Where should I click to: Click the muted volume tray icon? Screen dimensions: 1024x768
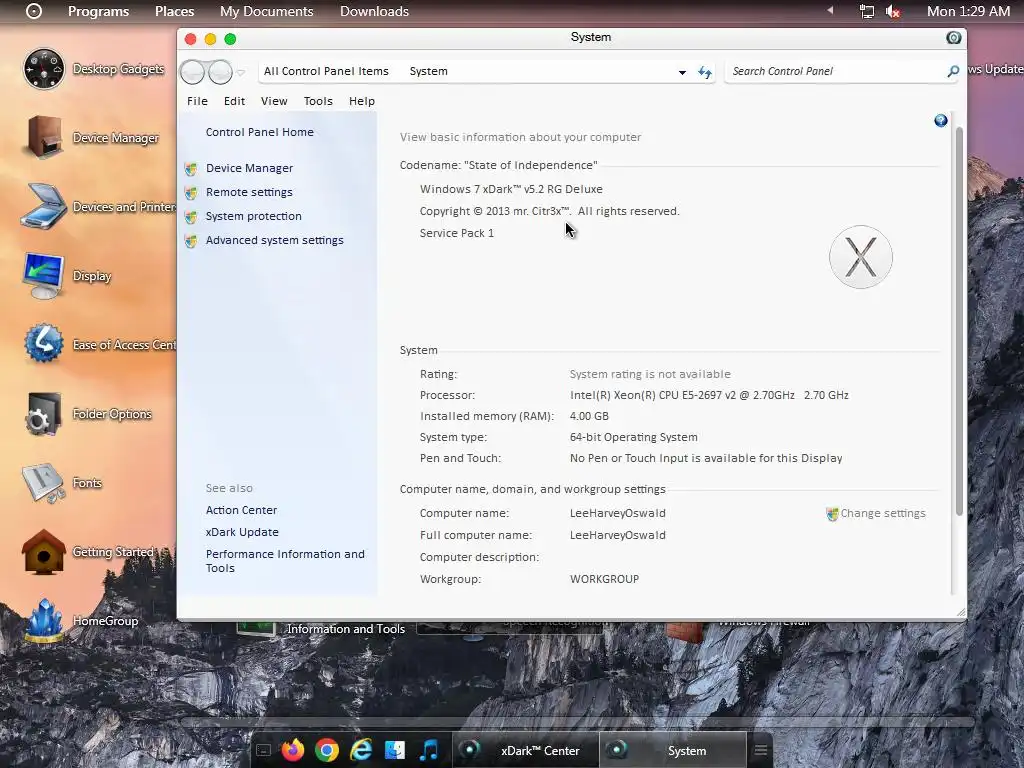point(893,11)
